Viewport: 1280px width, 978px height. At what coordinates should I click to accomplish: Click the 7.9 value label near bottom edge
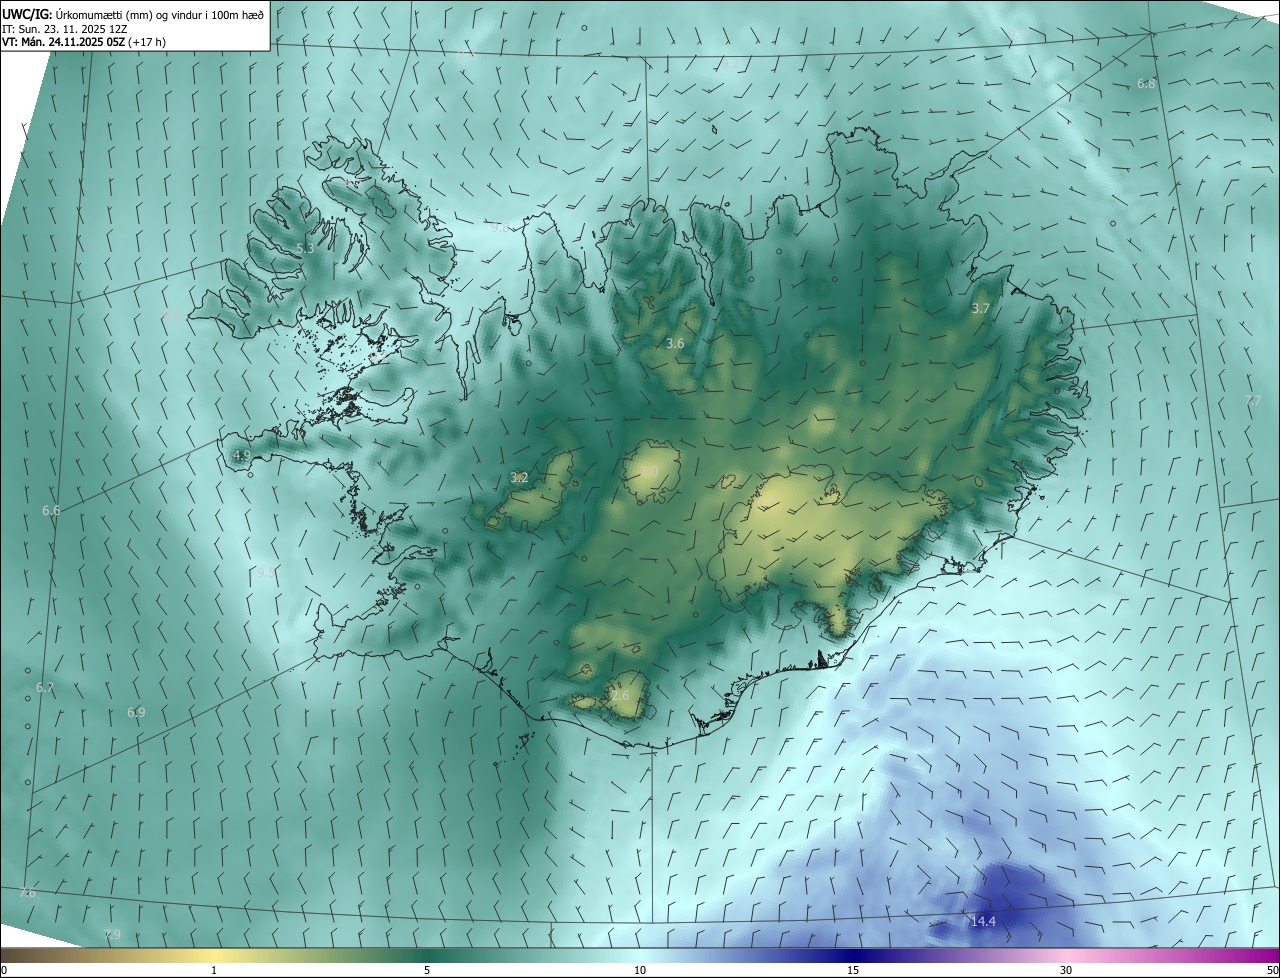tap(112, 934)
